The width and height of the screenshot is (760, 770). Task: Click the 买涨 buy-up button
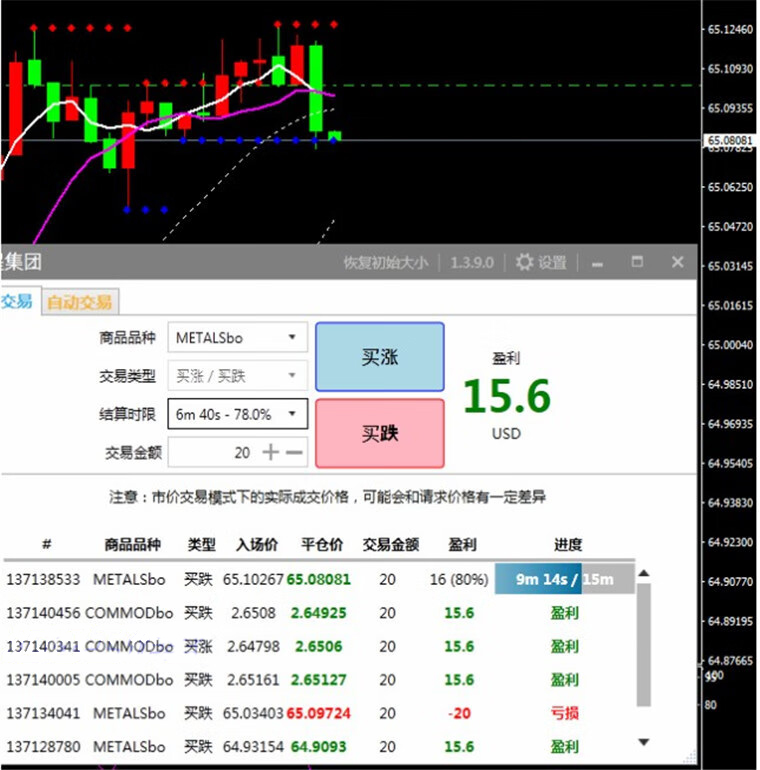380,357
